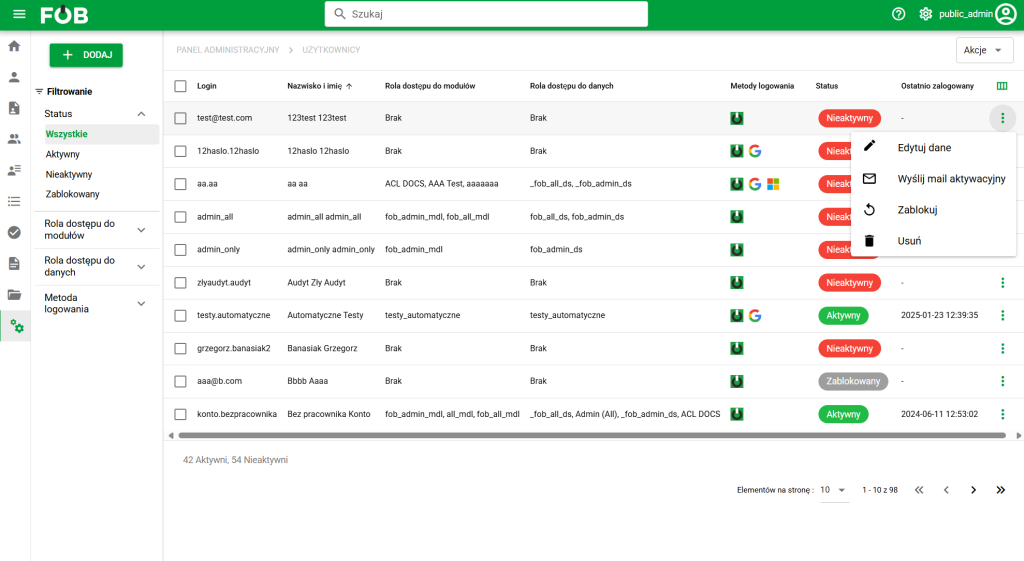
Task: Filter status by Nieaktywny
Action: click(69, 174)
